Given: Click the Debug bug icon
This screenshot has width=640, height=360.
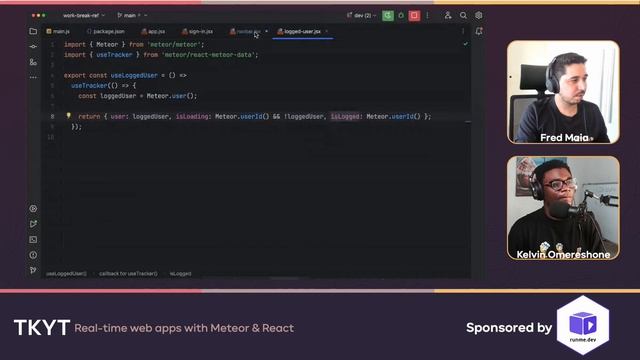Looking at the screenshot, I should pyautogui.click(x=401, y=16).
